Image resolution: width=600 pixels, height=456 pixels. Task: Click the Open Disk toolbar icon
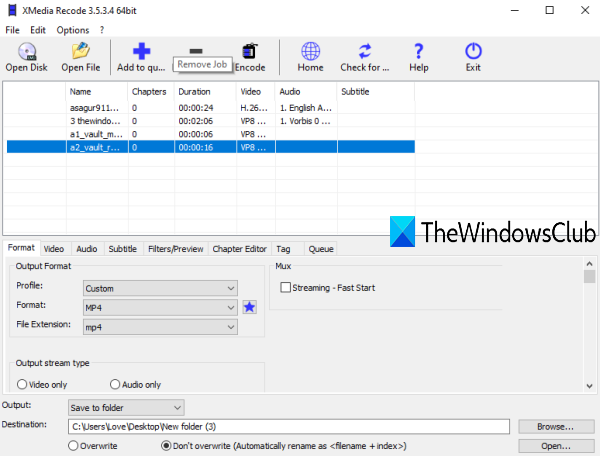pos(27,51)
